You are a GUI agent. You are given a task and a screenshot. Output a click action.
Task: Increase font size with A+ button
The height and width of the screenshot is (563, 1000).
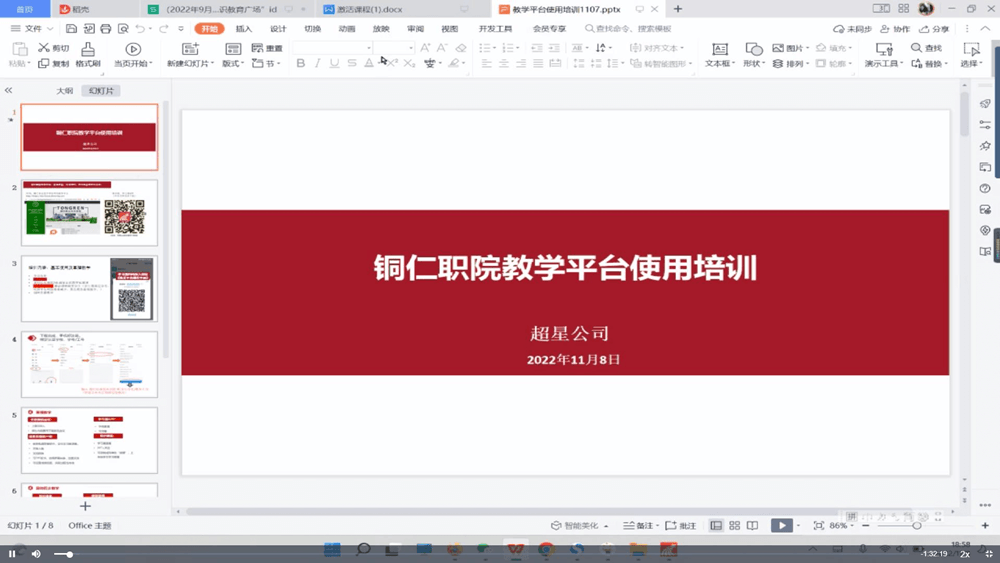coord(425,48)
